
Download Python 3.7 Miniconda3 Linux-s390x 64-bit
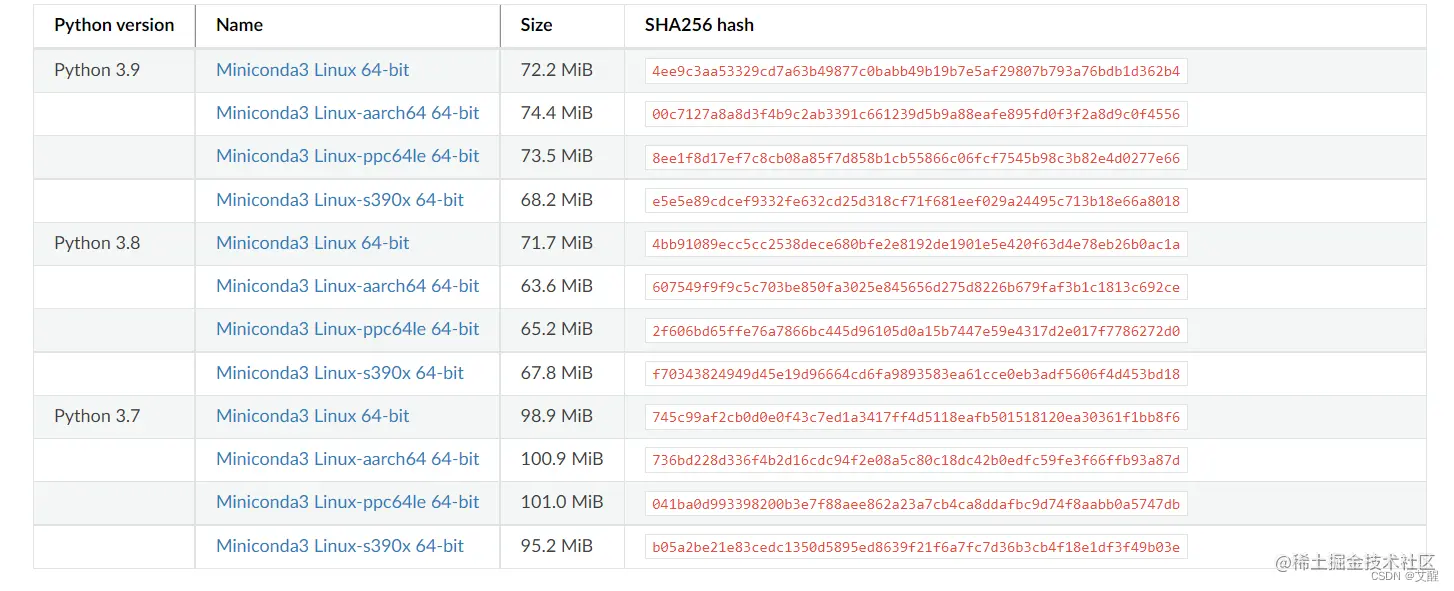click(340, 546)
